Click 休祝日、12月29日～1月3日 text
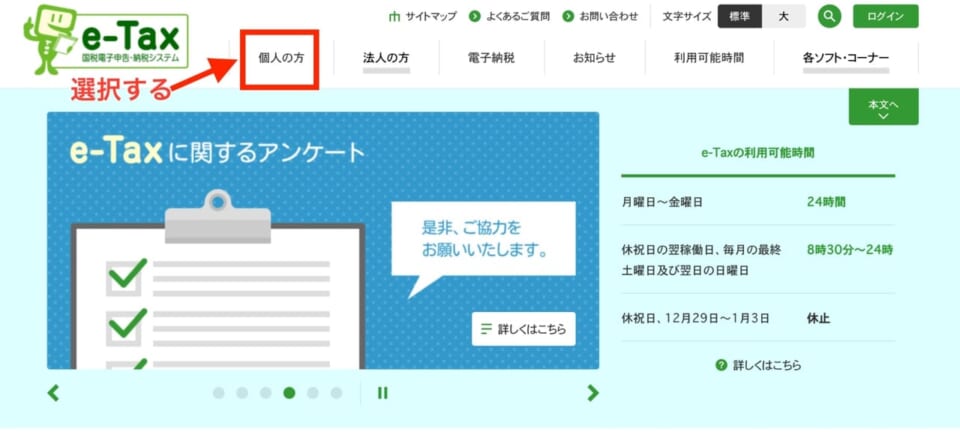The width and height of the screenshot is (960, 432). 696,318
